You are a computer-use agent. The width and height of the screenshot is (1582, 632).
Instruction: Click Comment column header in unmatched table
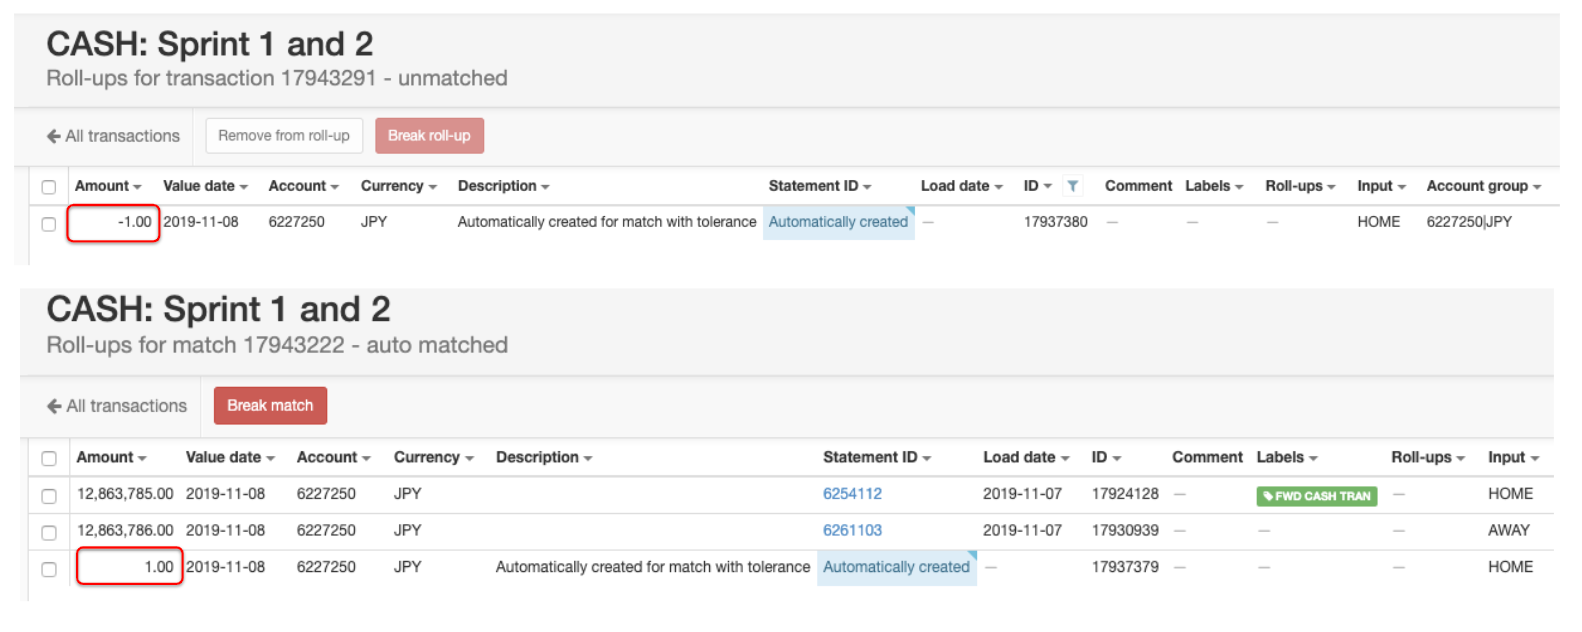1138,186
